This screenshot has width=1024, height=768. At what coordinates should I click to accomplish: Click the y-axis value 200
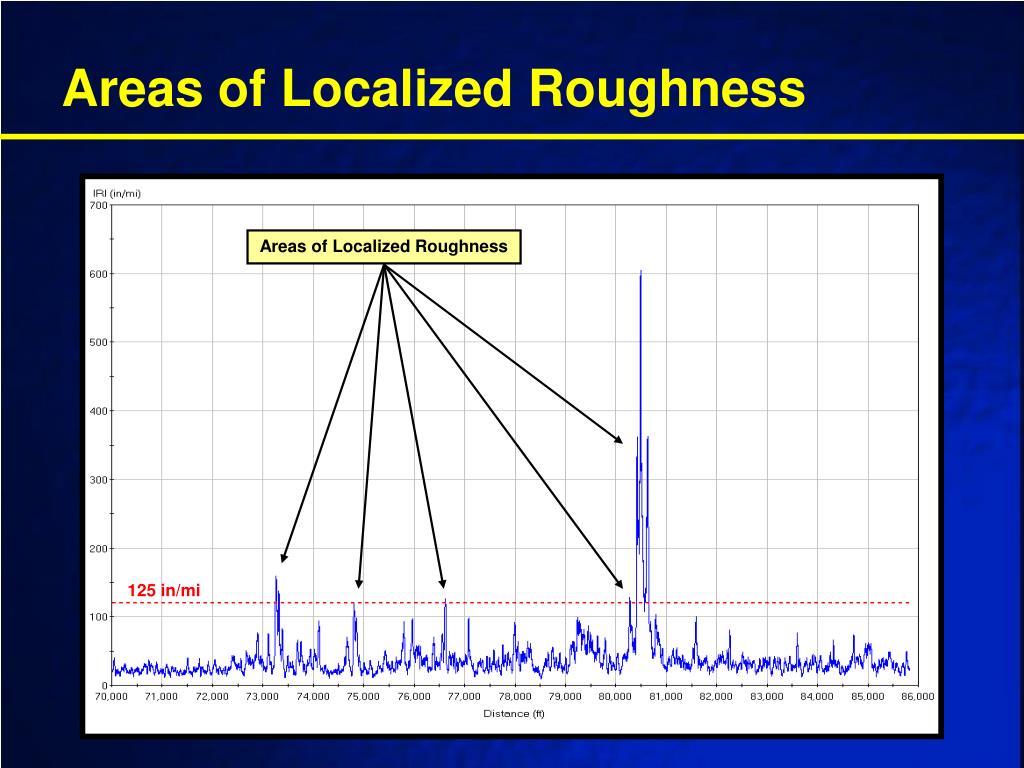99,549
